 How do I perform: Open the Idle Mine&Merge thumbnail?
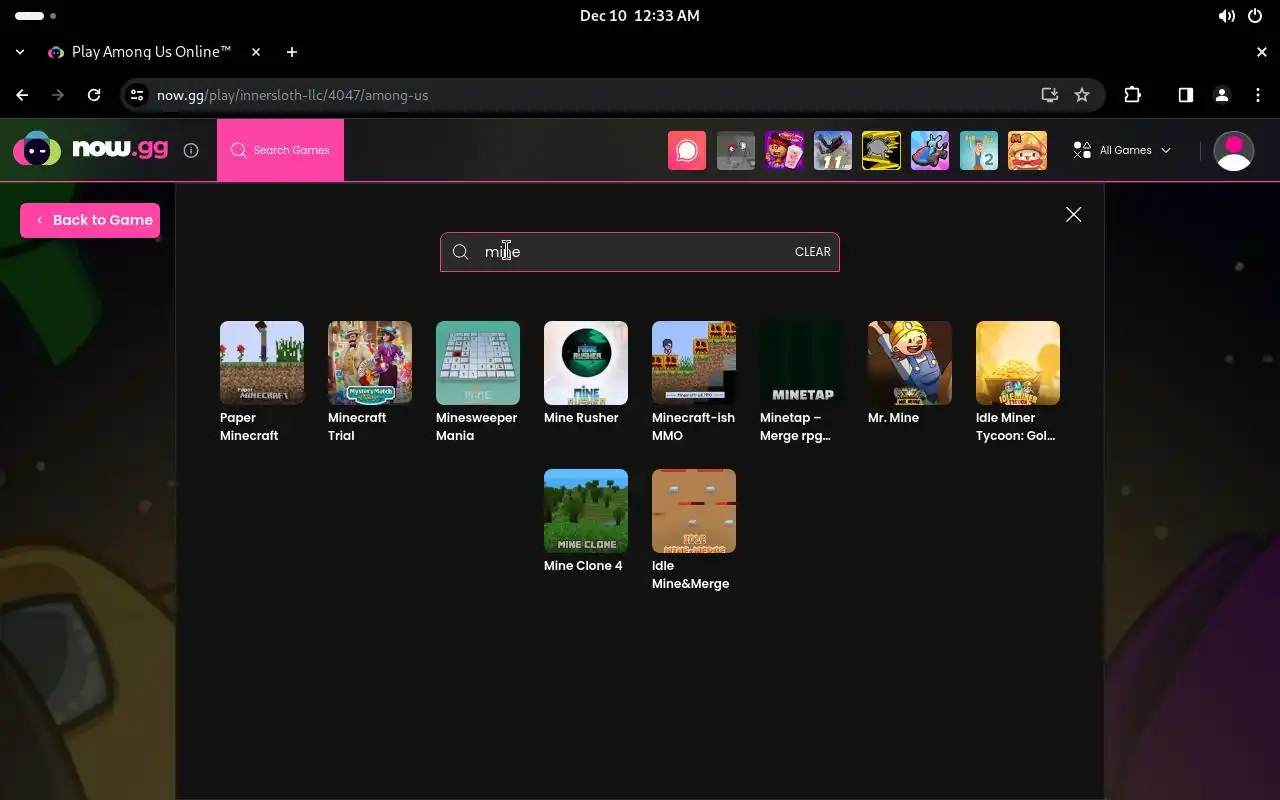[x=694, y=511]
